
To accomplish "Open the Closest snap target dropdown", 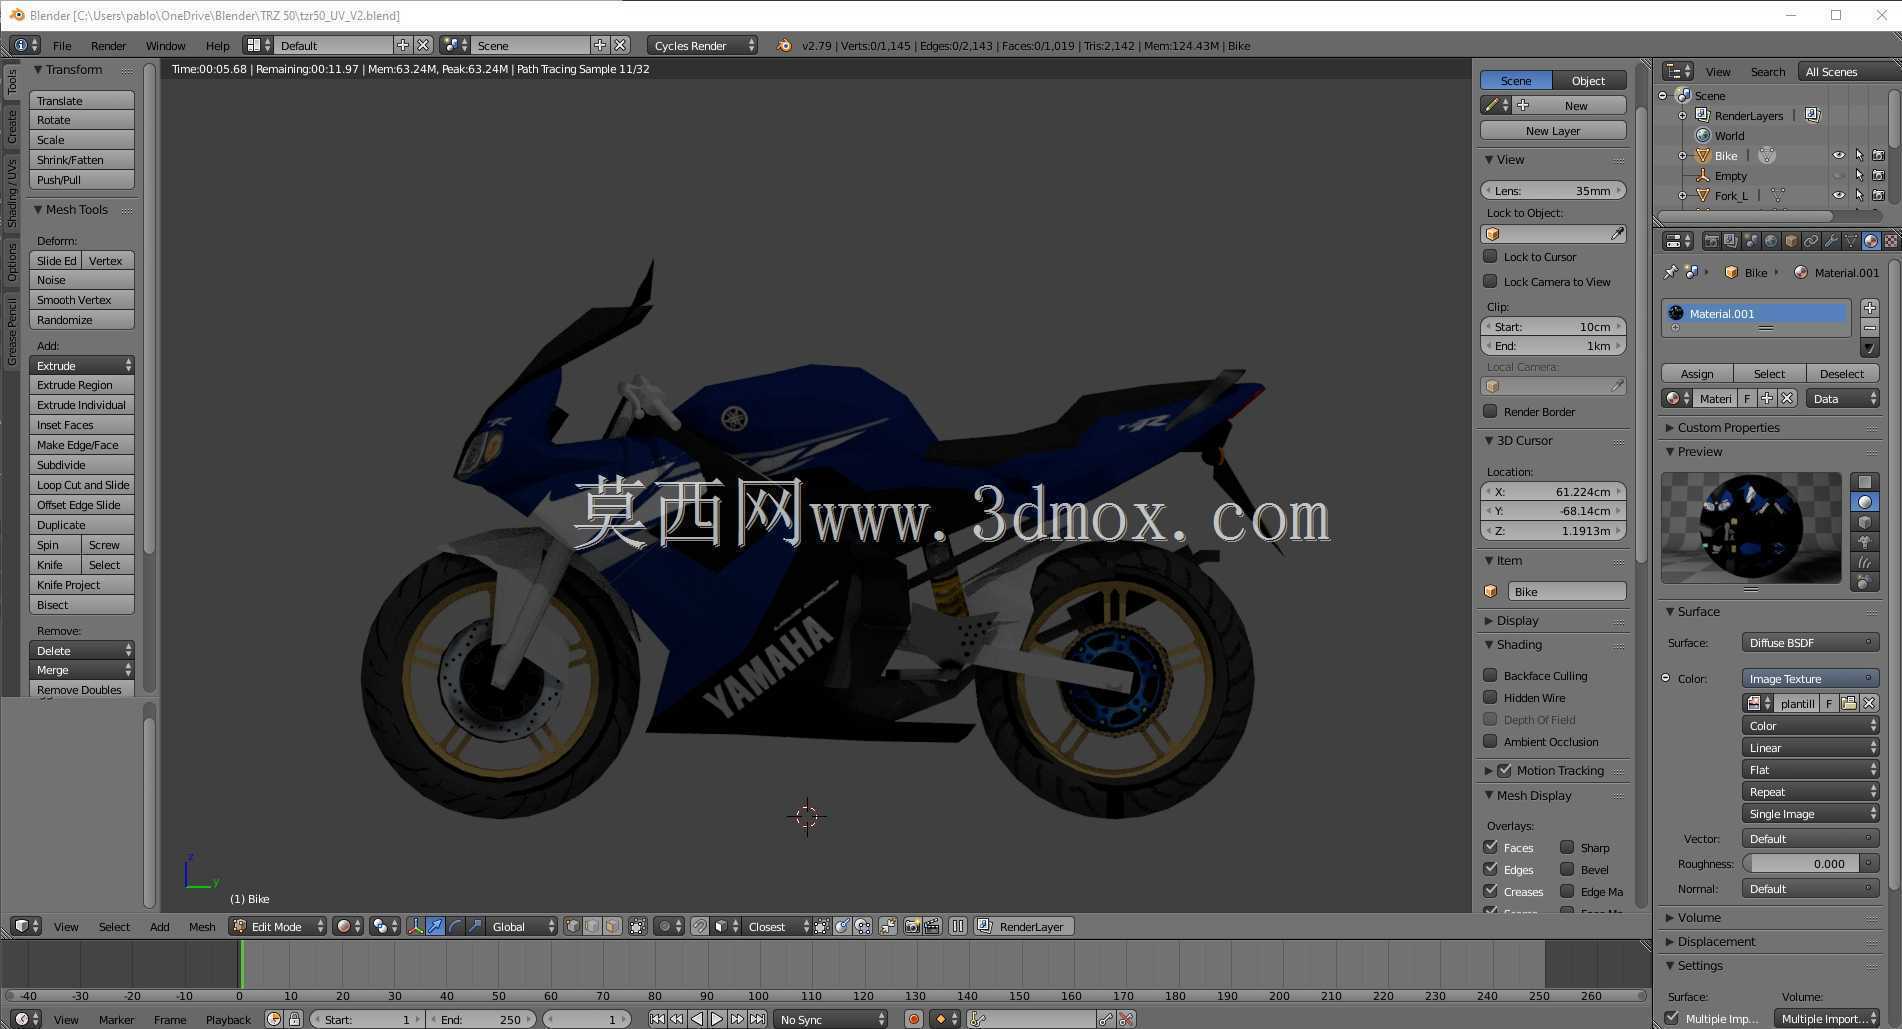I will point(776,926).
